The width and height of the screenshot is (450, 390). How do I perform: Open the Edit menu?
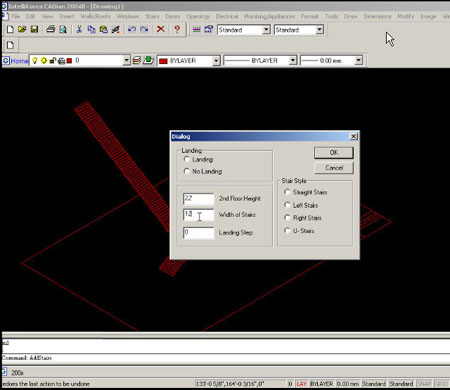click(31, 16)
